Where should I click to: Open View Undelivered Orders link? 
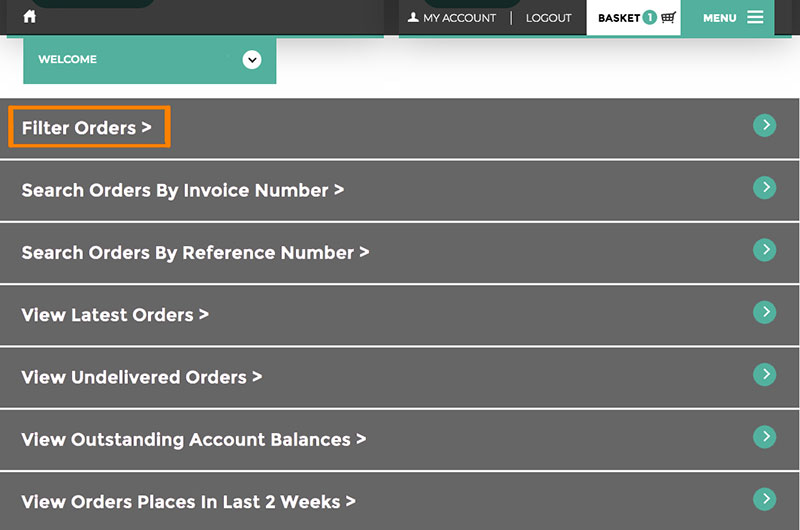[141, 378]
